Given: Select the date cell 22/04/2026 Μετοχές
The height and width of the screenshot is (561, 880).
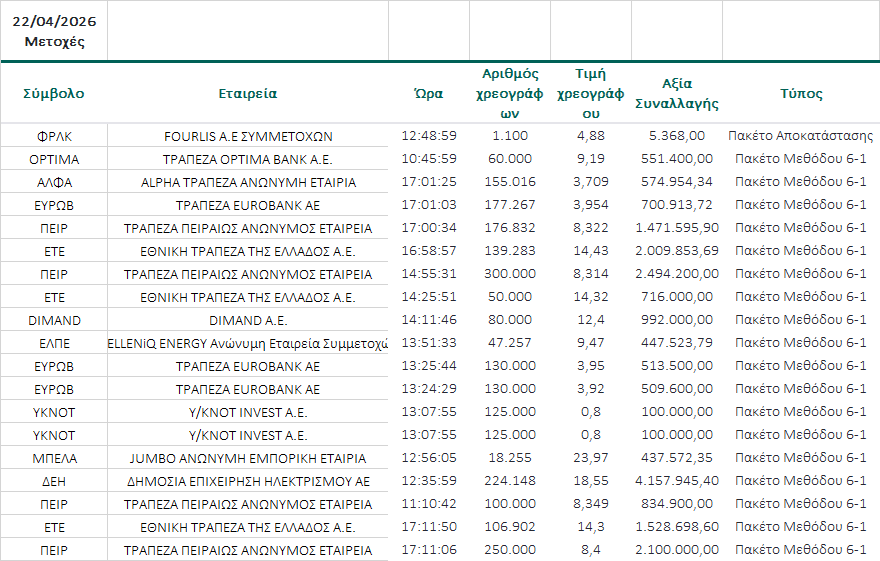Looking at the screenshot, I should pyautogui.click(x=54, y=31).
